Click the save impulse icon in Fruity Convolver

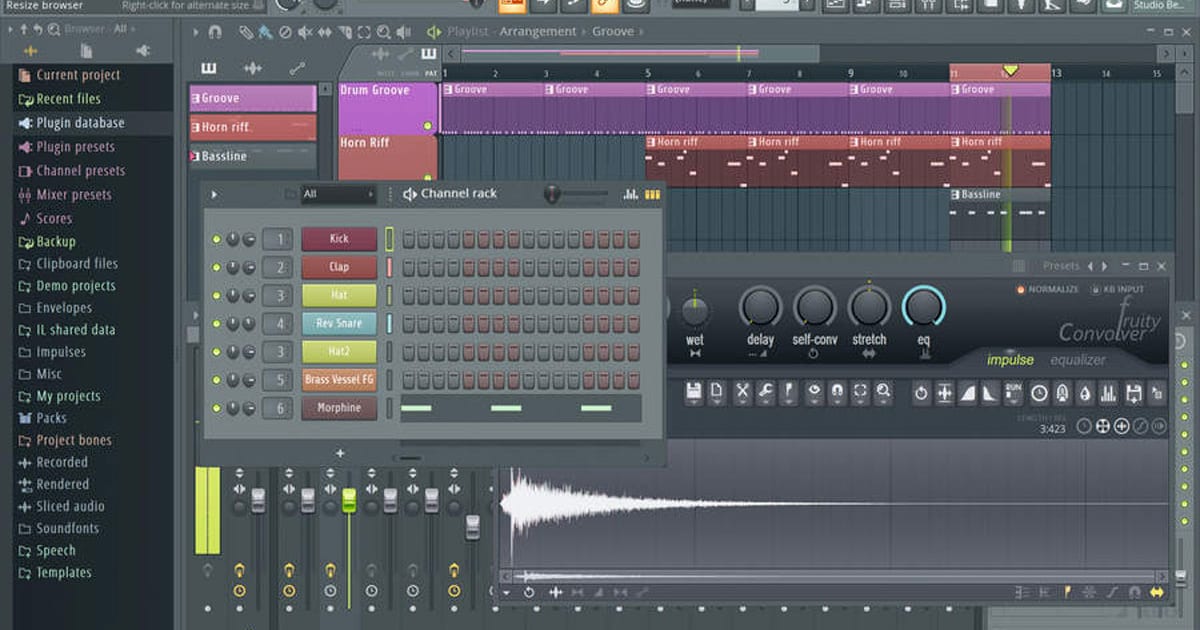tap(692, 392)
